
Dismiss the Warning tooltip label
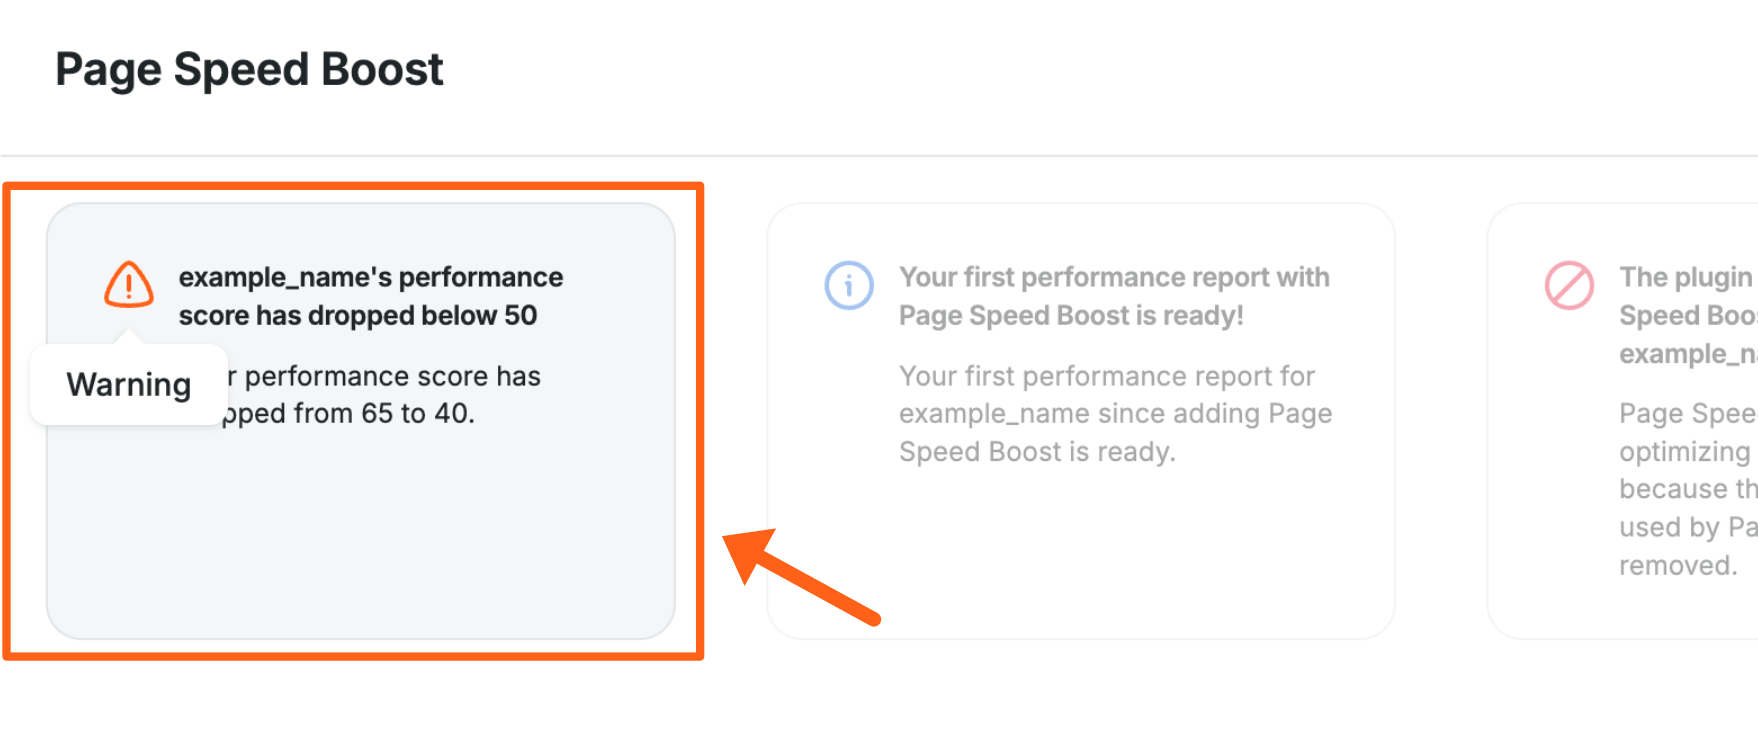(128, 384)
